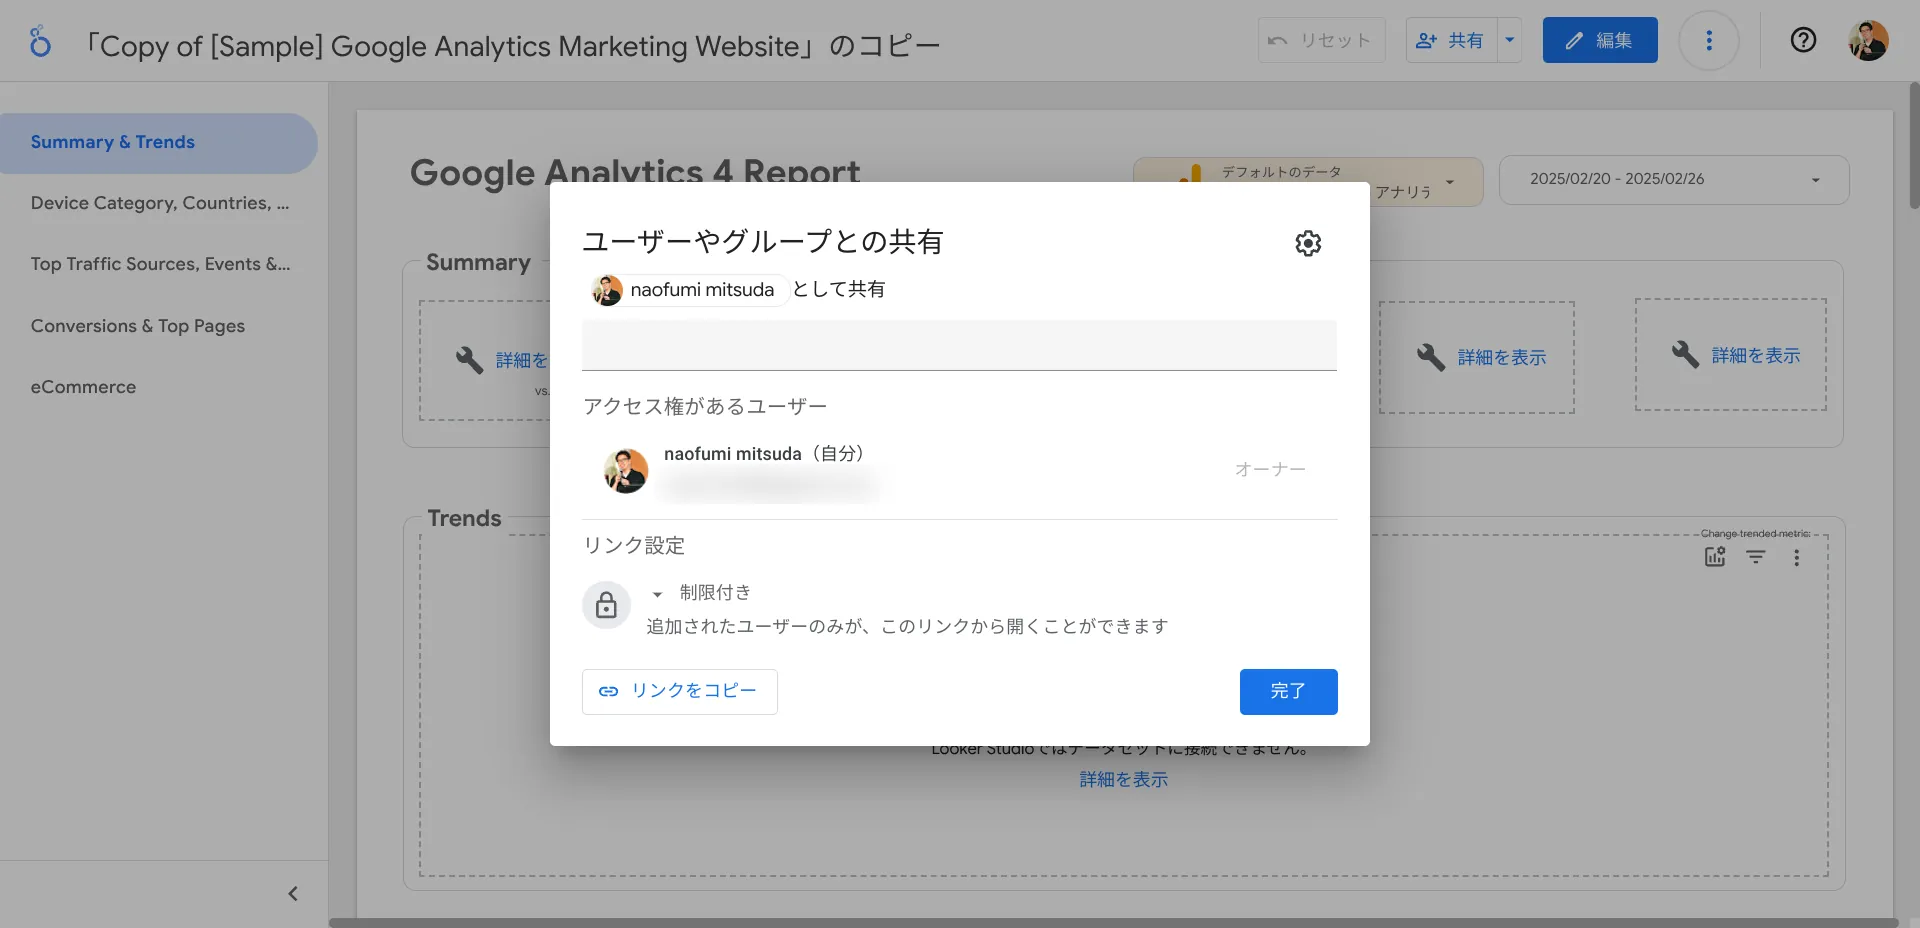Click the Trends chart settings icon
This screenshot has width=1920, height=928.
pos(1715,557)
